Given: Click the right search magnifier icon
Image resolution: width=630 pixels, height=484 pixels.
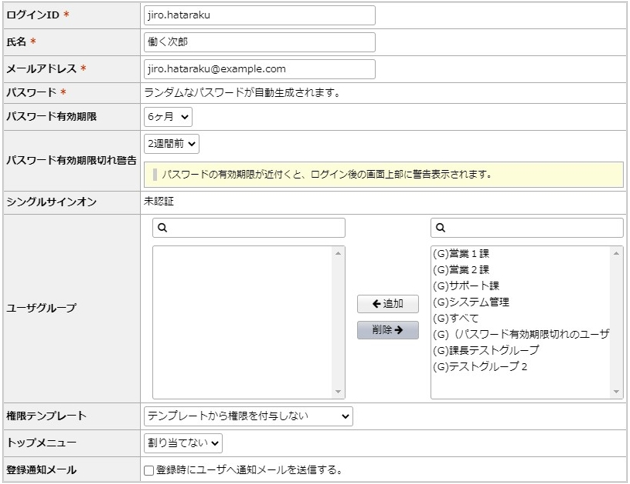Looking at the screenshot, I should click(440, 228).
